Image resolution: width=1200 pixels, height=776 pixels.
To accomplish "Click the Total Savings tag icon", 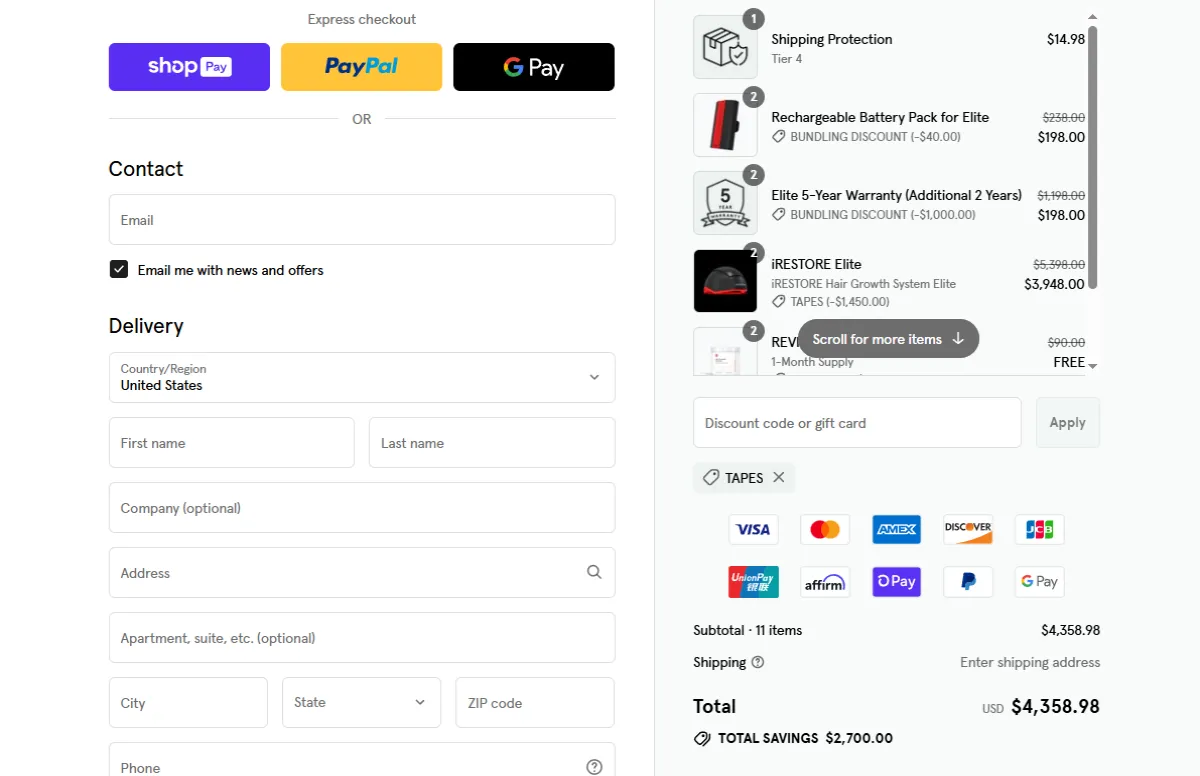I will 702,739.
